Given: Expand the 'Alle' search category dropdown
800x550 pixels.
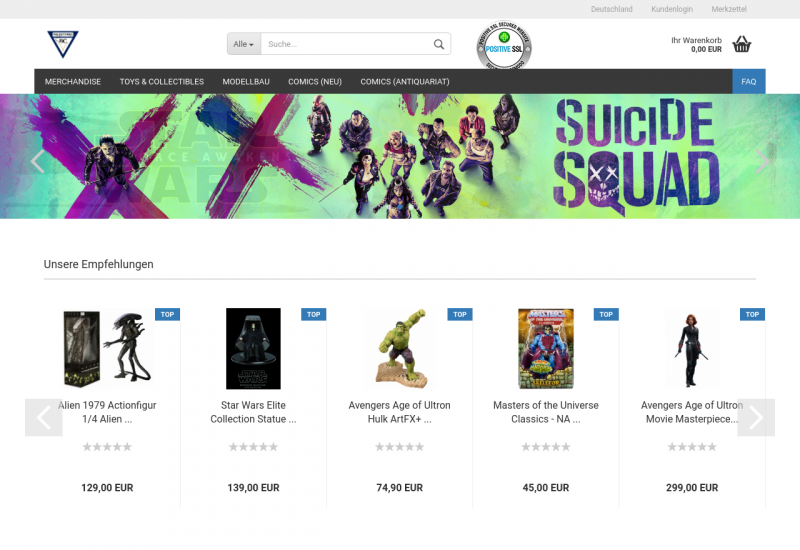Looking at the screenshot, I should tap(243, 44).
